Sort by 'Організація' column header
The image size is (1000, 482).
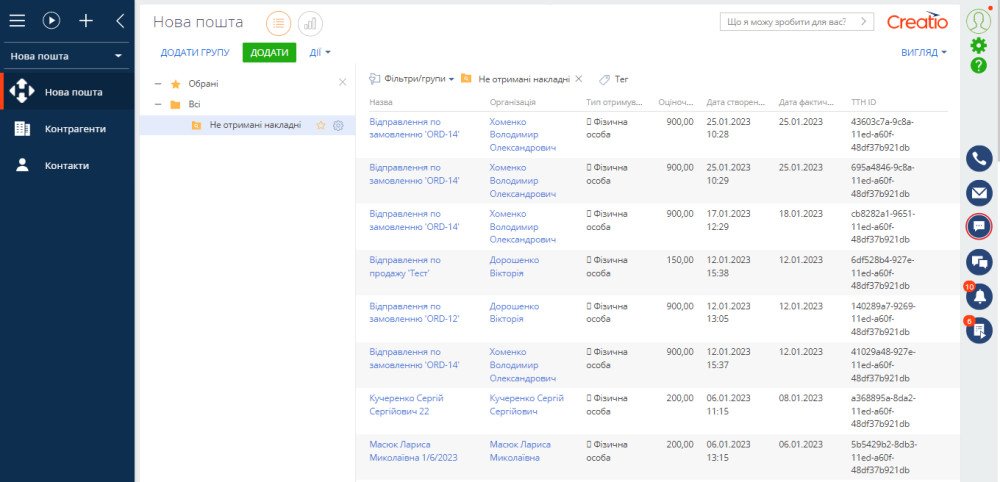click(x=513, y=102)
